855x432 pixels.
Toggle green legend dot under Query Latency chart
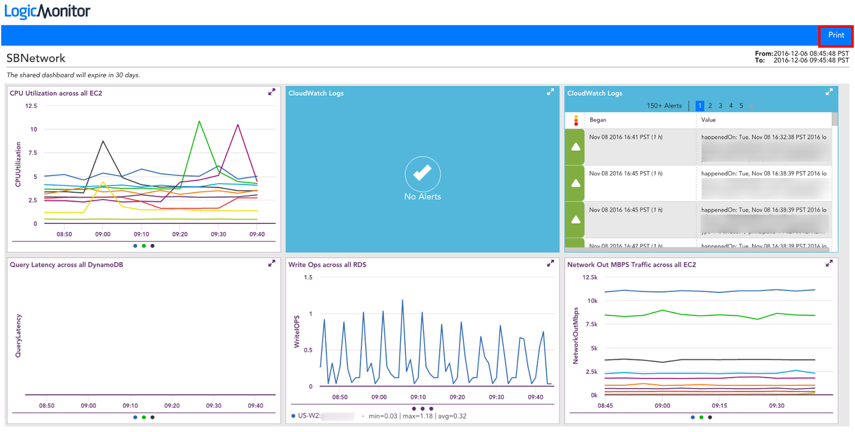click(144, 417)
